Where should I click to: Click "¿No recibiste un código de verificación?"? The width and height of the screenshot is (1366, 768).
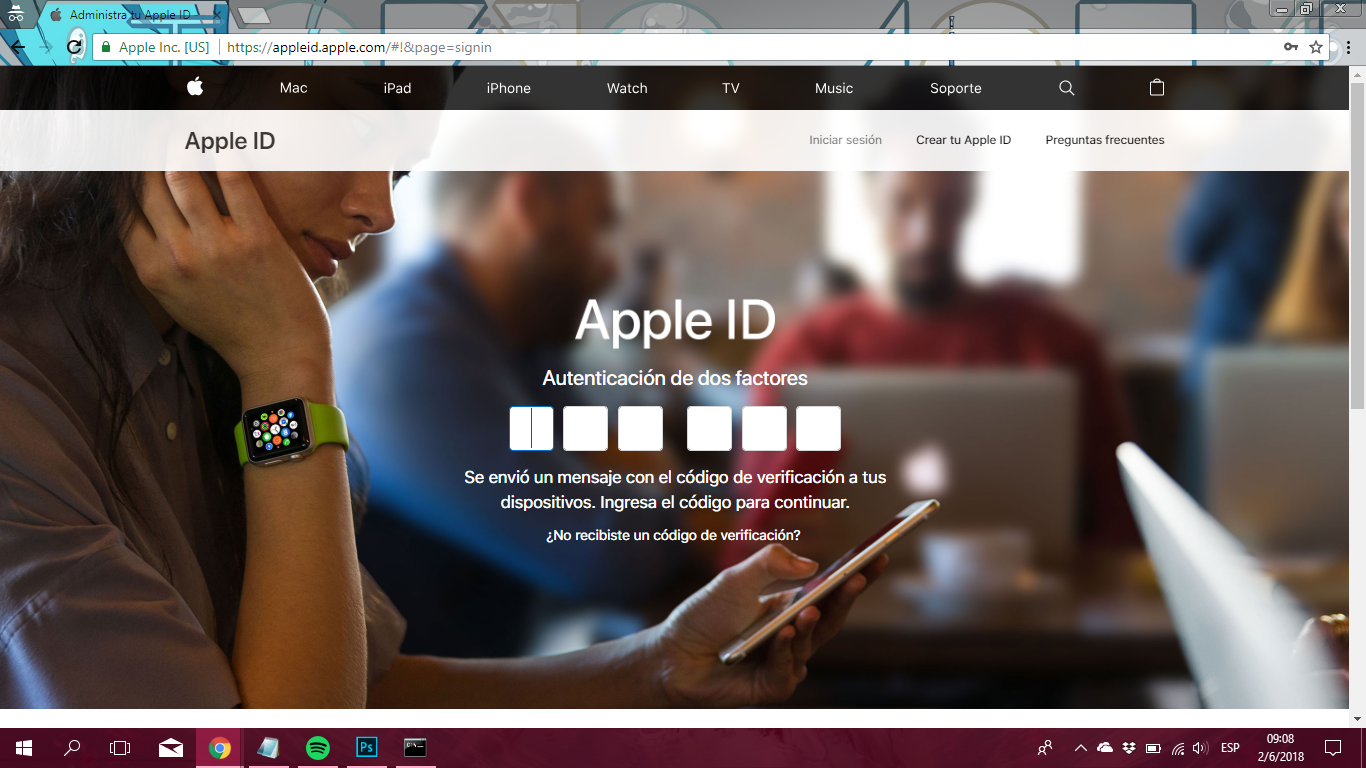pyautogui.click(x=673, y=535)
